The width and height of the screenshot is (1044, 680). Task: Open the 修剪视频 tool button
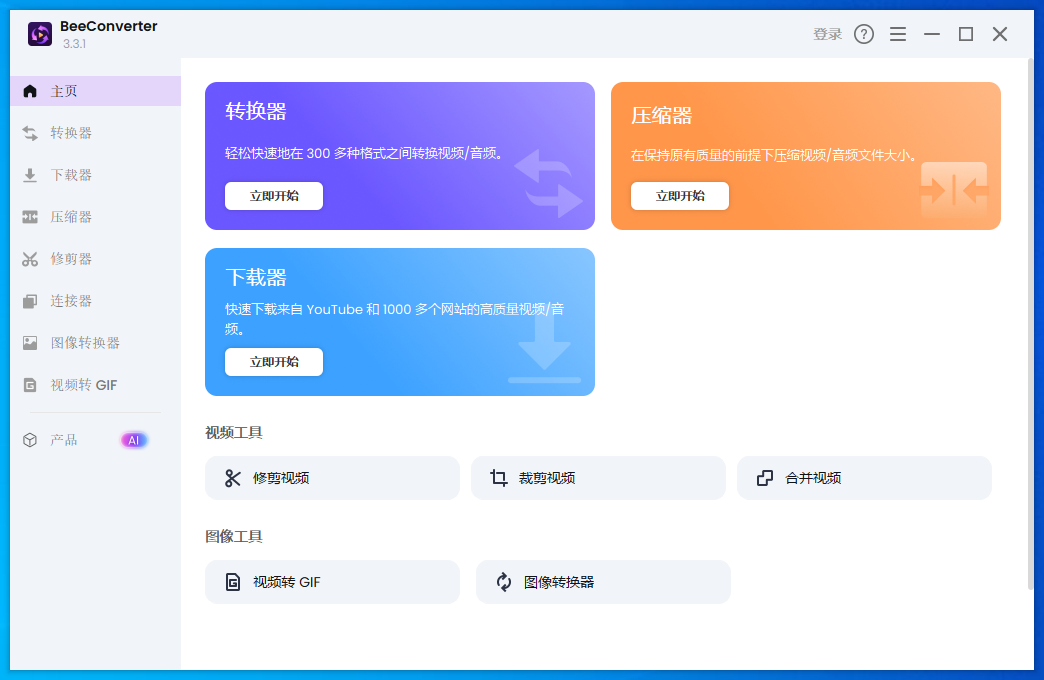pyautogui.click(x=332, y=478)
